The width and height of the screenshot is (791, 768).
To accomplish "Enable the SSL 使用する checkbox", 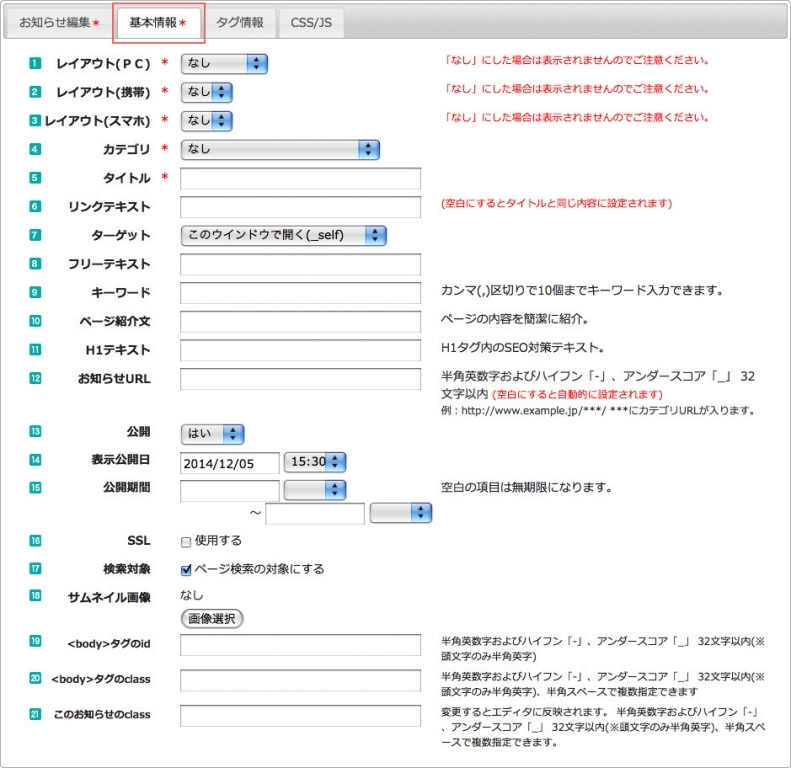I will [186, 542].
